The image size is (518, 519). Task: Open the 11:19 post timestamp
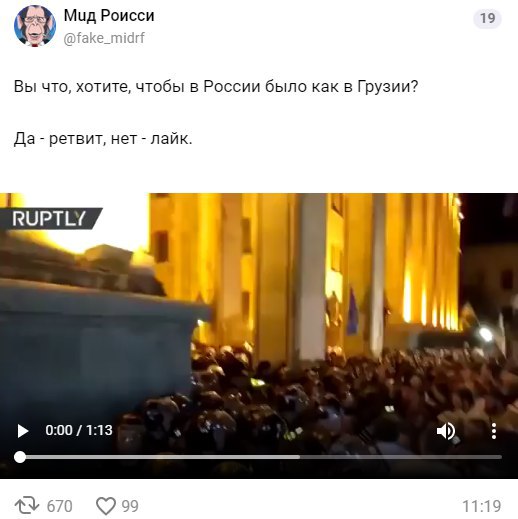482,506
